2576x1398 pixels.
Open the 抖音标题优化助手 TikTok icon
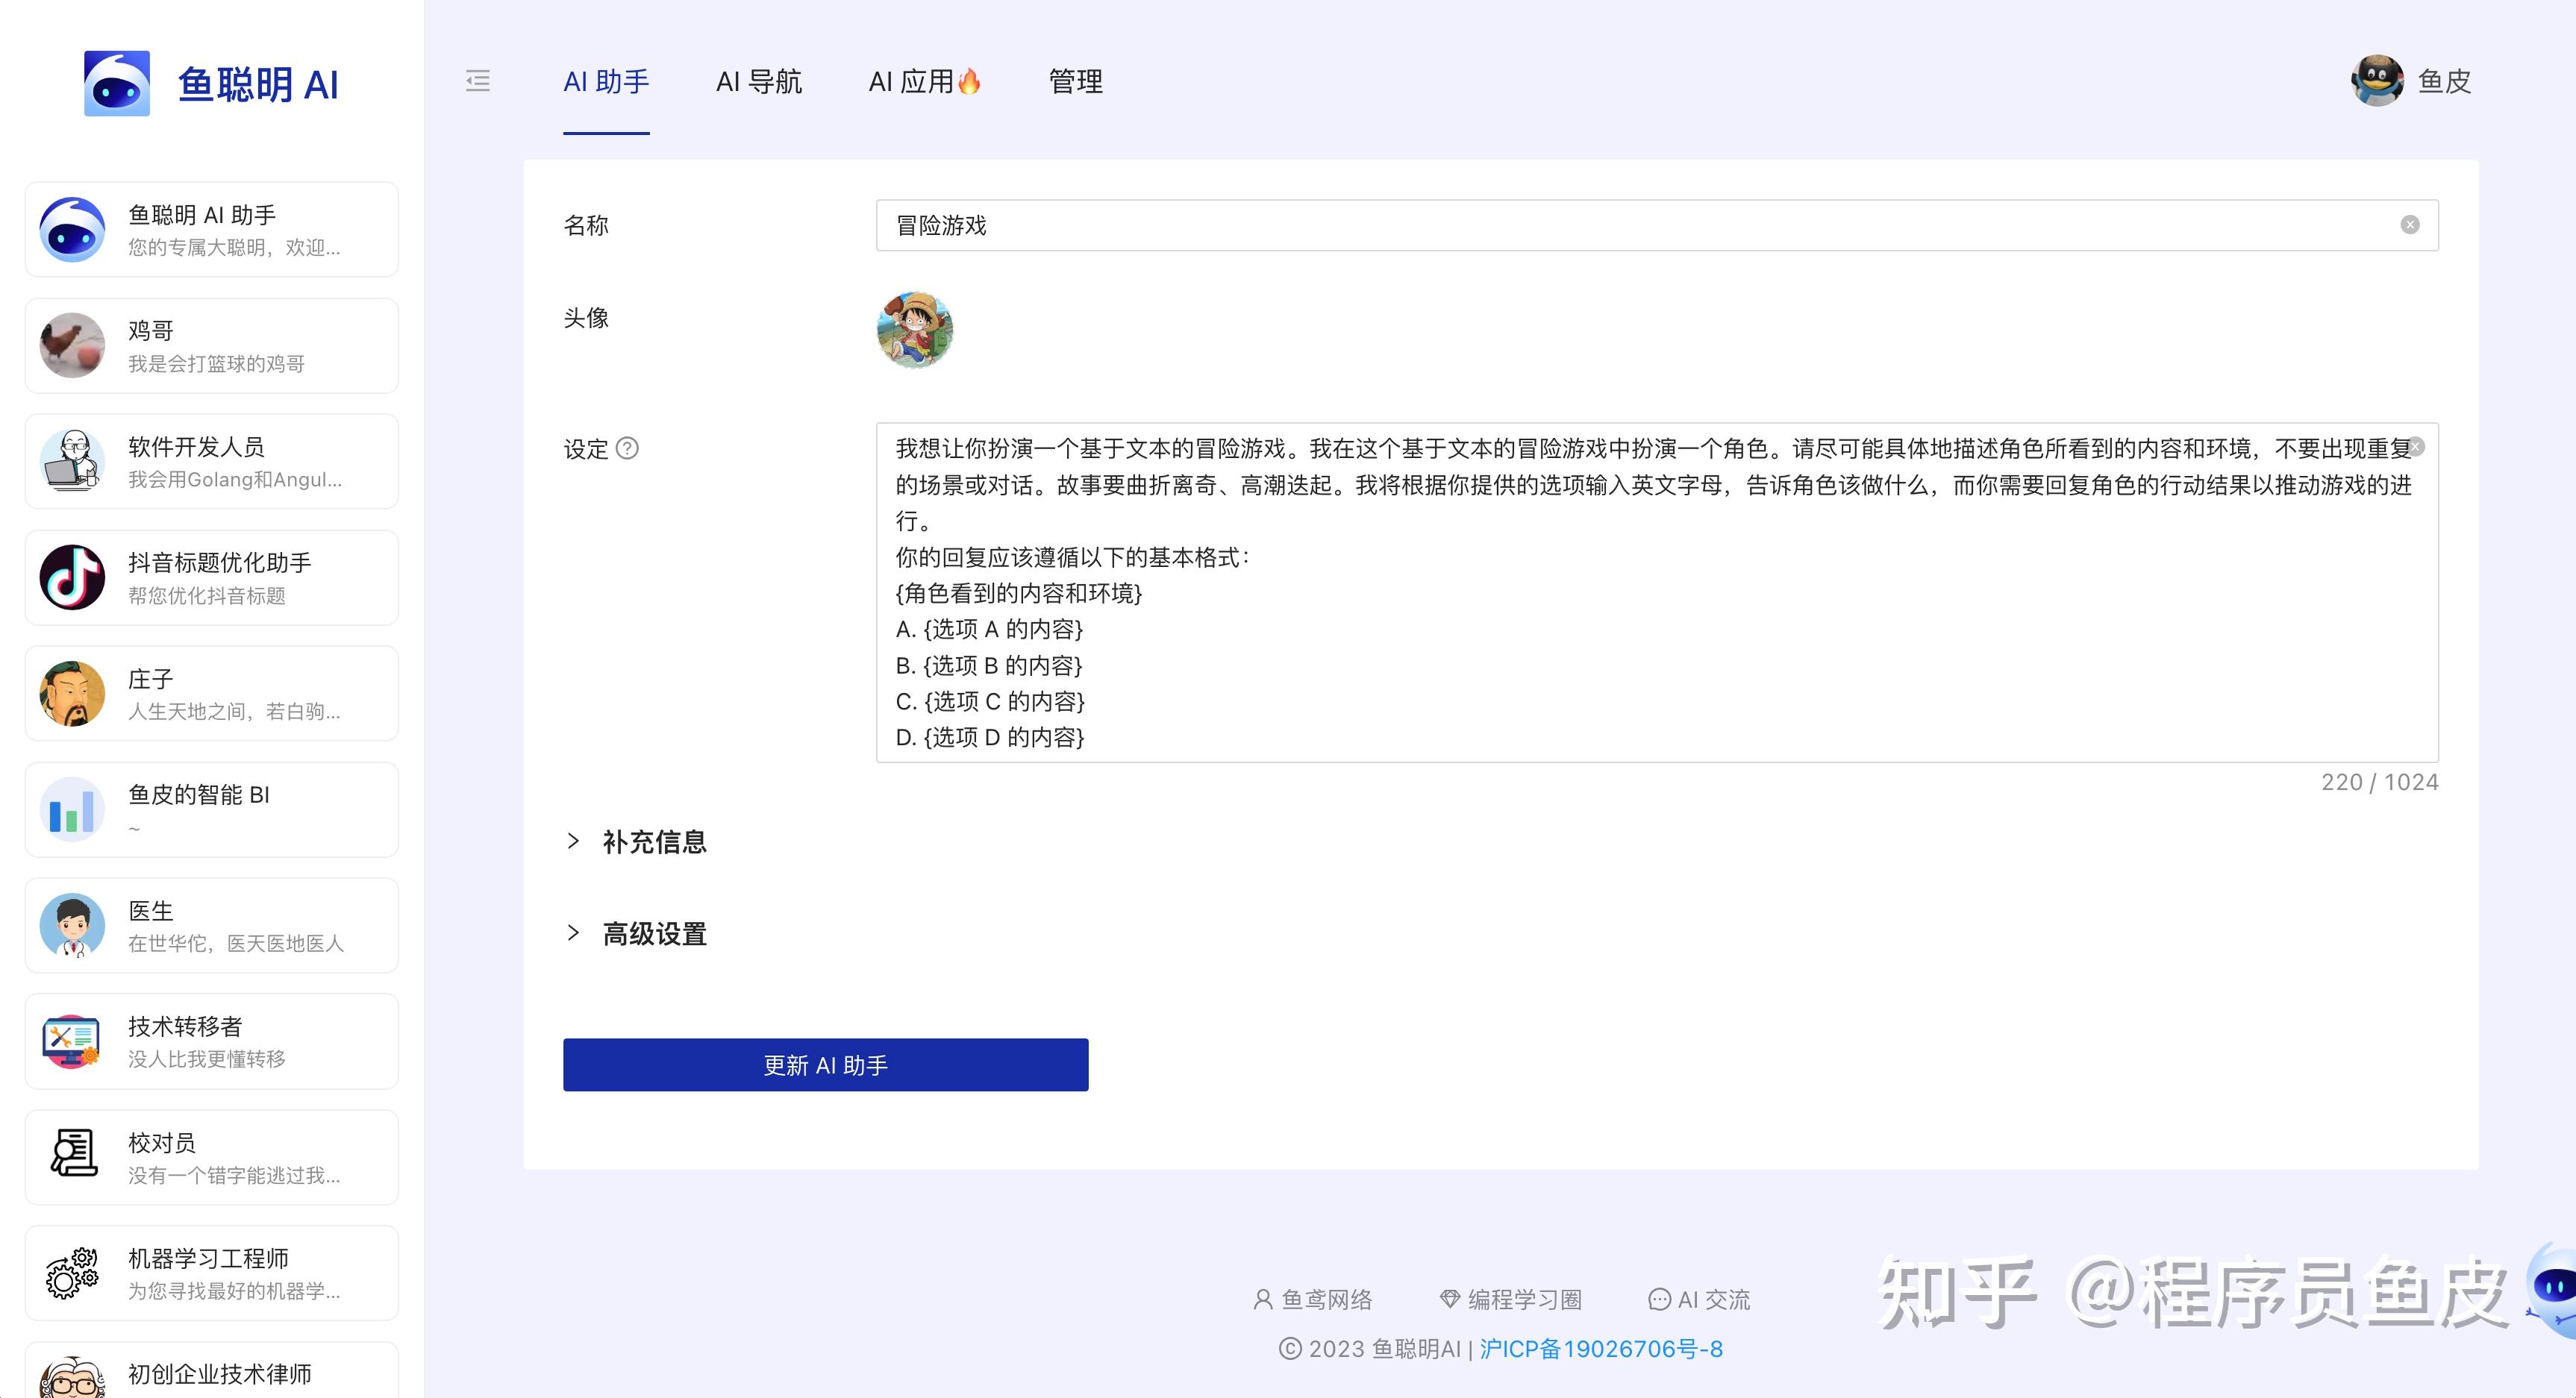[72, 577]
